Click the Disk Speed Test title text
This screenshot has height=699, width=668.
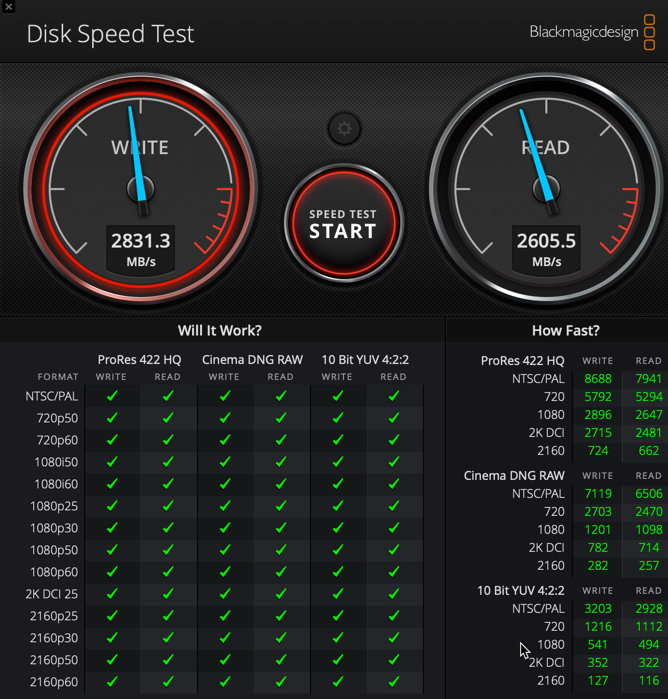(x=110, y=34)
